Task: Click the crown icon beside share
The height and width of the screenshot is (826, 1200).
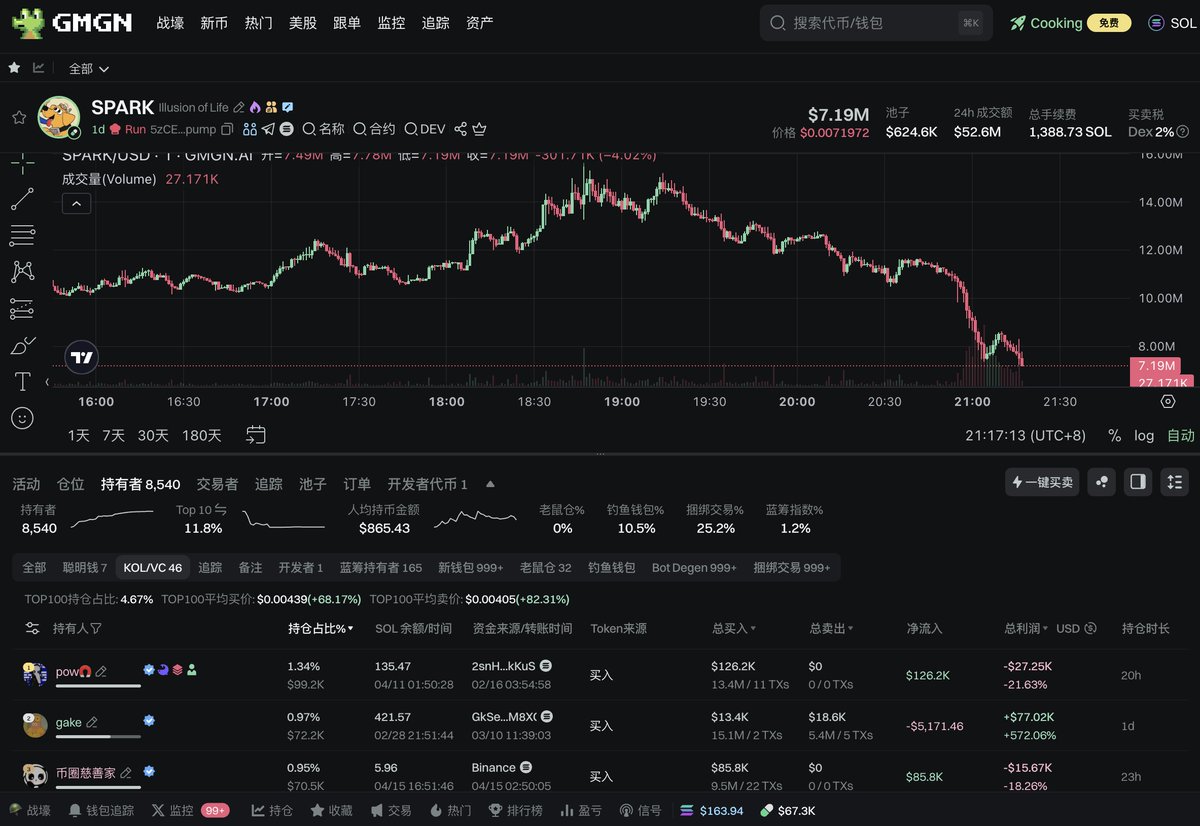Action: (x=479, y=129)
